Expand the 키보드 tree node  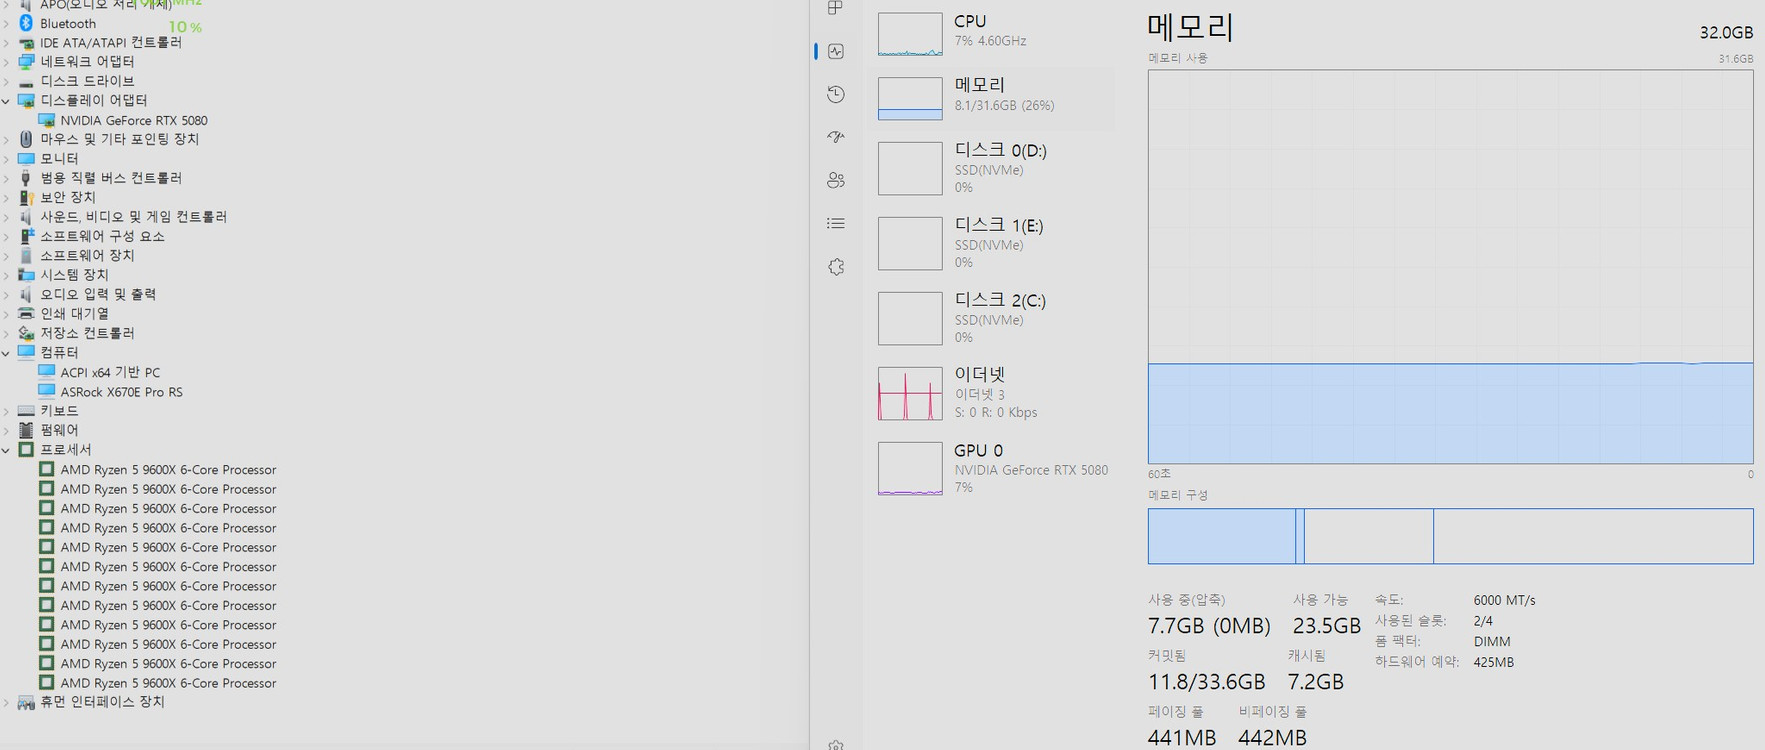click(6, 411)
